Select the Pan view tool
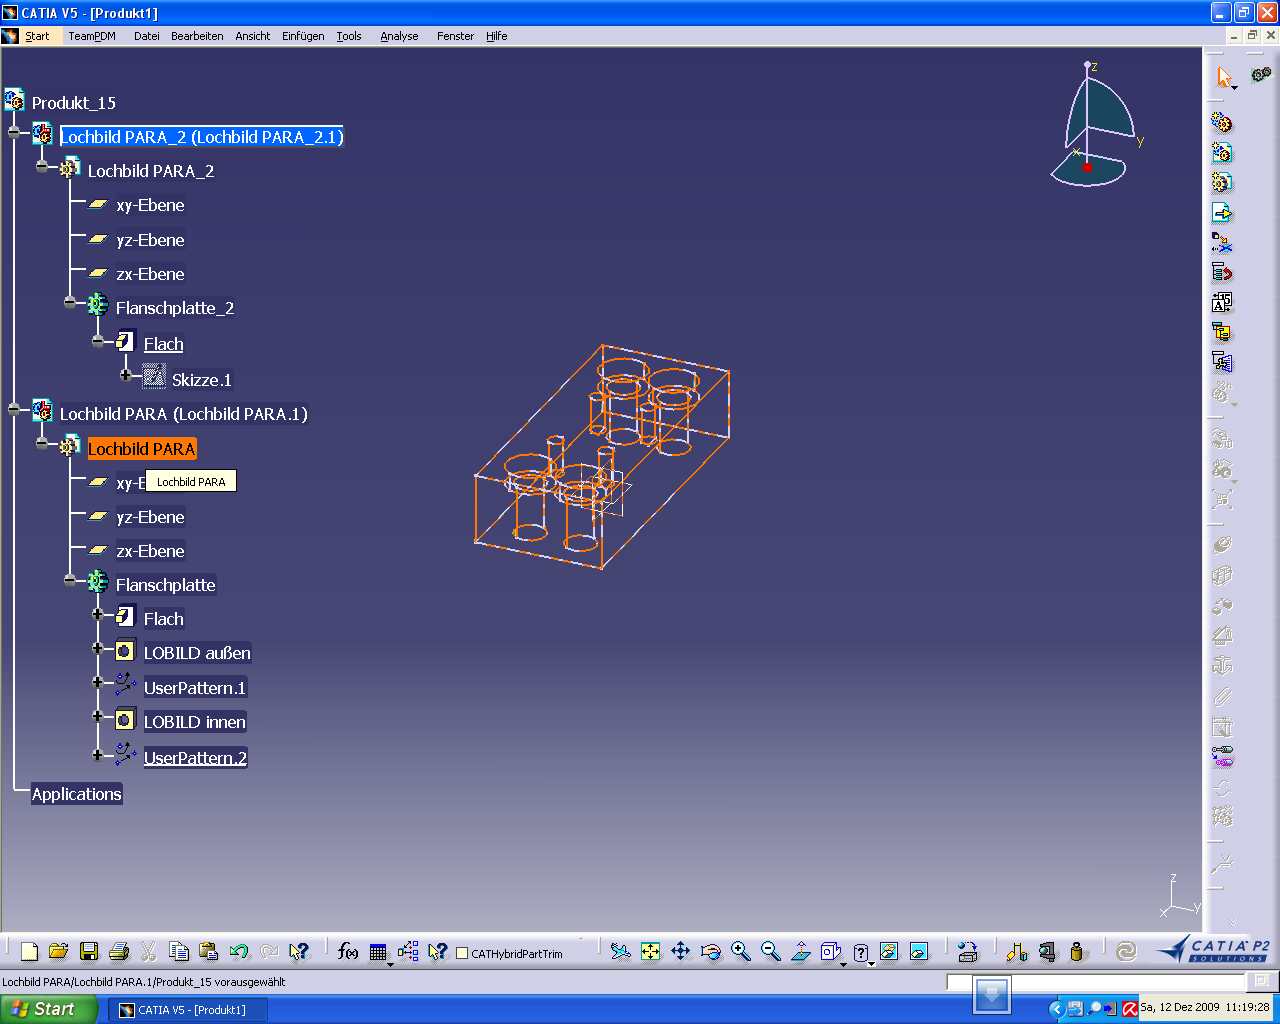The height and width of the screenshot is (1024, 1280). click(680, 952)
